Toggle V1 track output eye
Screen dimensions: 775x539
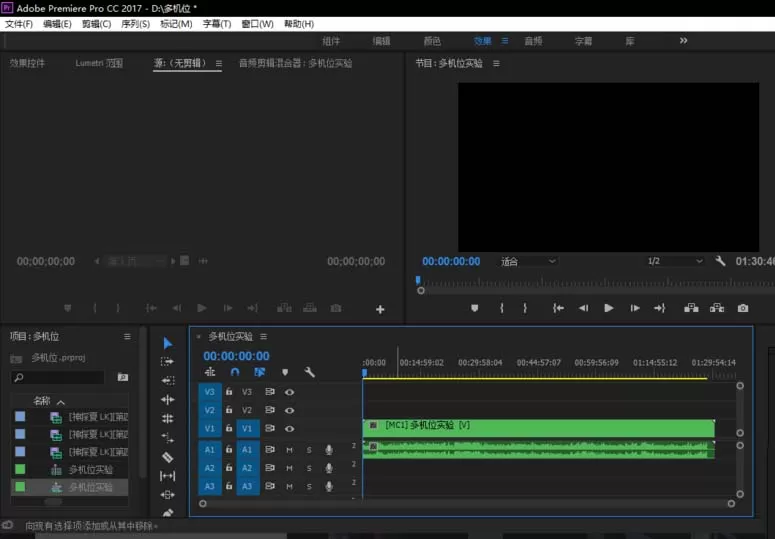tap(290, 429)
